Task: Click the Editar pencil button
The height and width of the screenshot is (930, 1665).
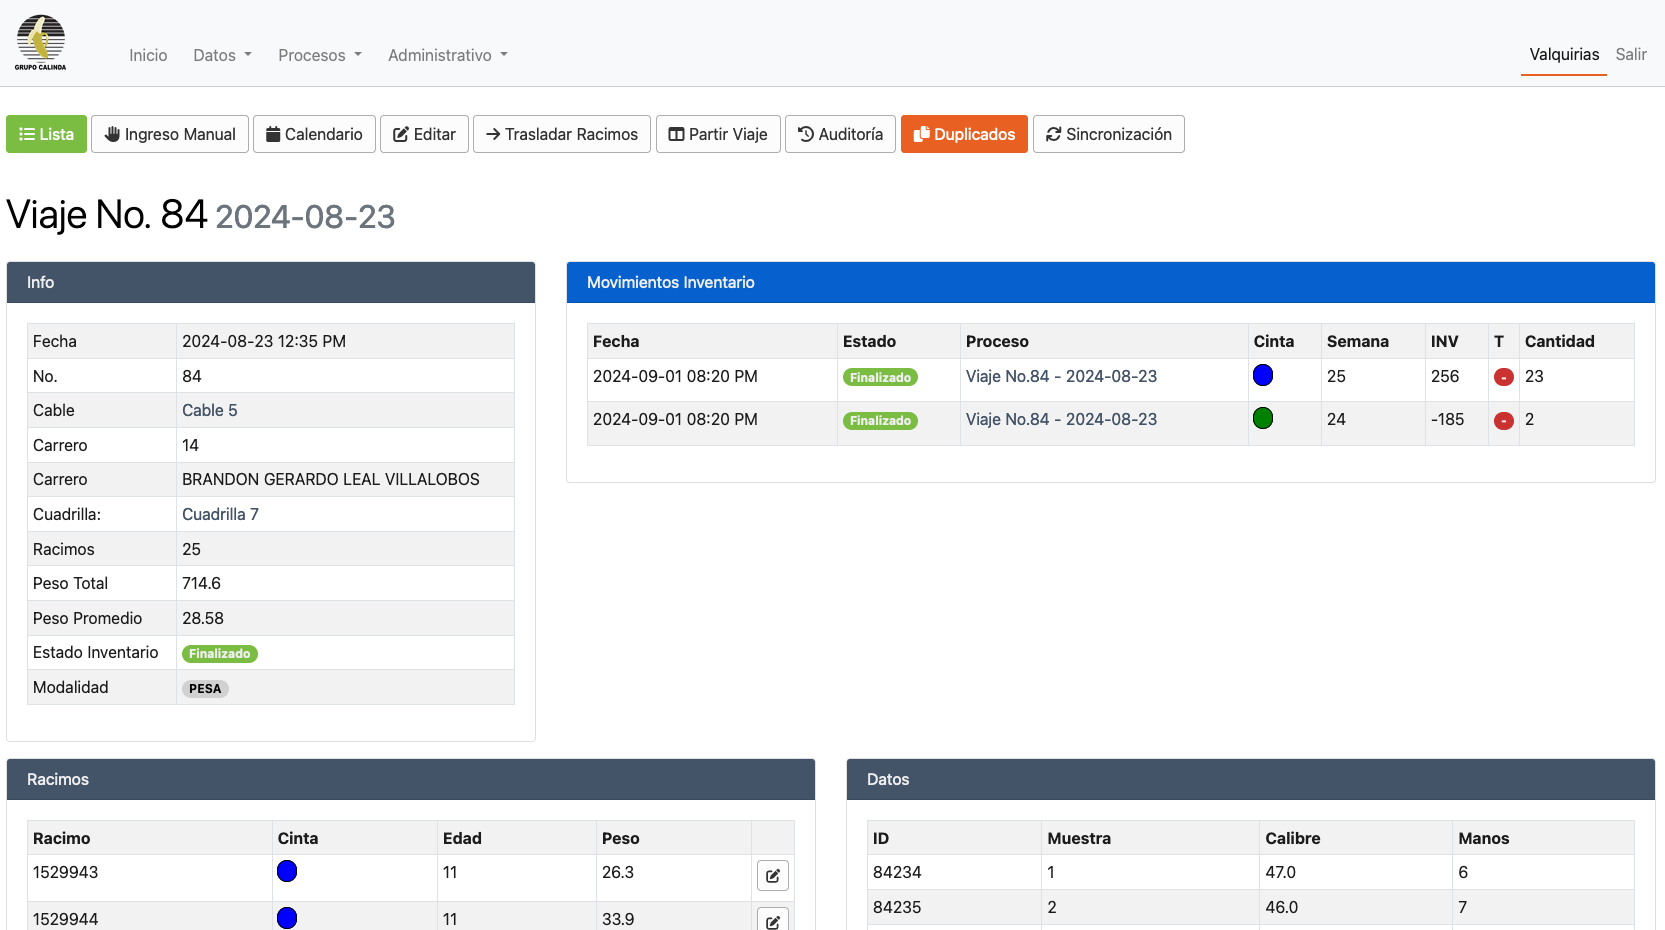Action: (x=424, y=134)
